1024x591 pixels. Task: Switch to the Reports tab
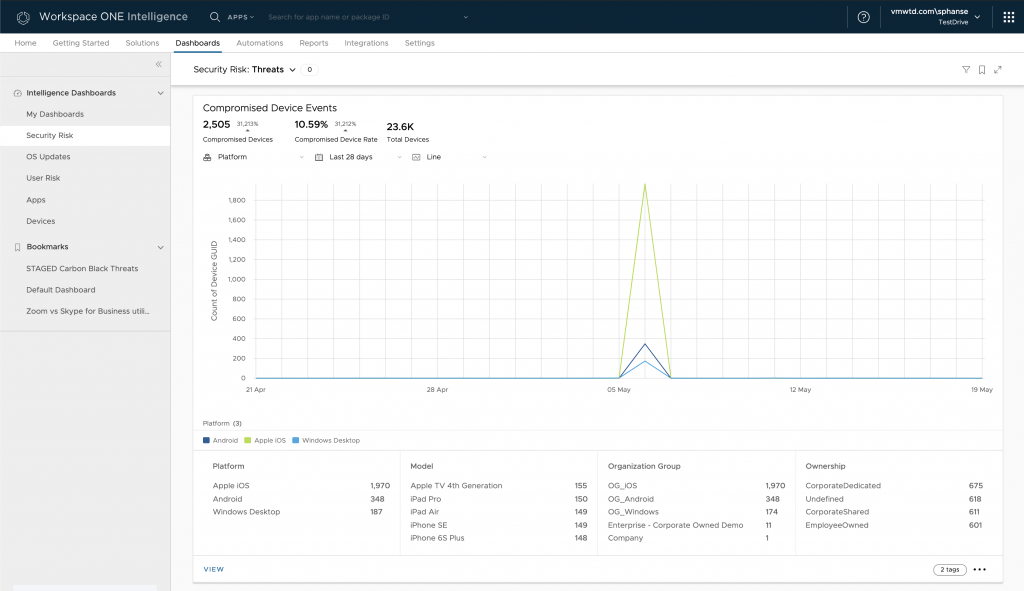click(x=314, y=43)
